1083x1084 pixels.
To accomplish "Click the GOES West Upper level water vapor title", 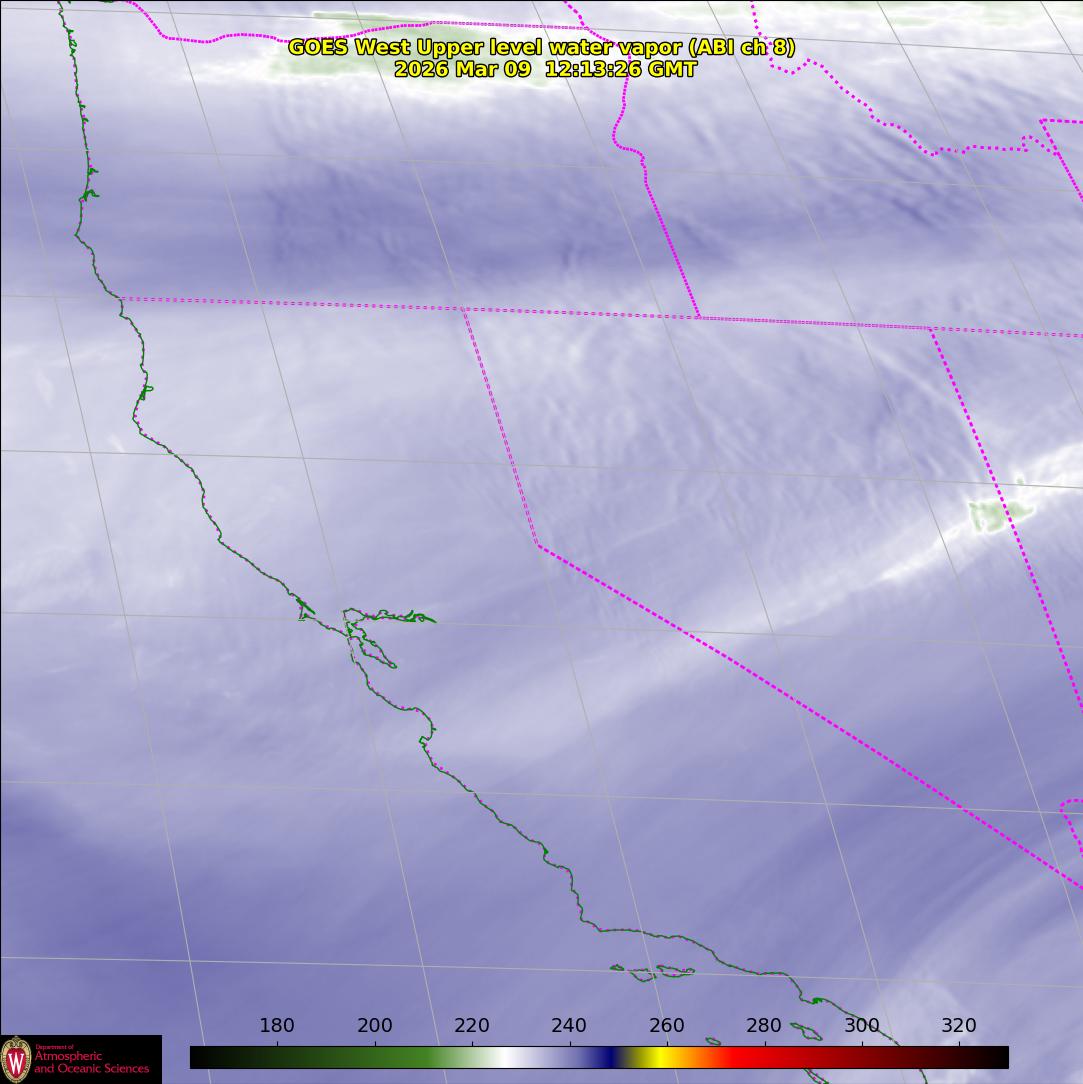I will (x=541, y=47).
